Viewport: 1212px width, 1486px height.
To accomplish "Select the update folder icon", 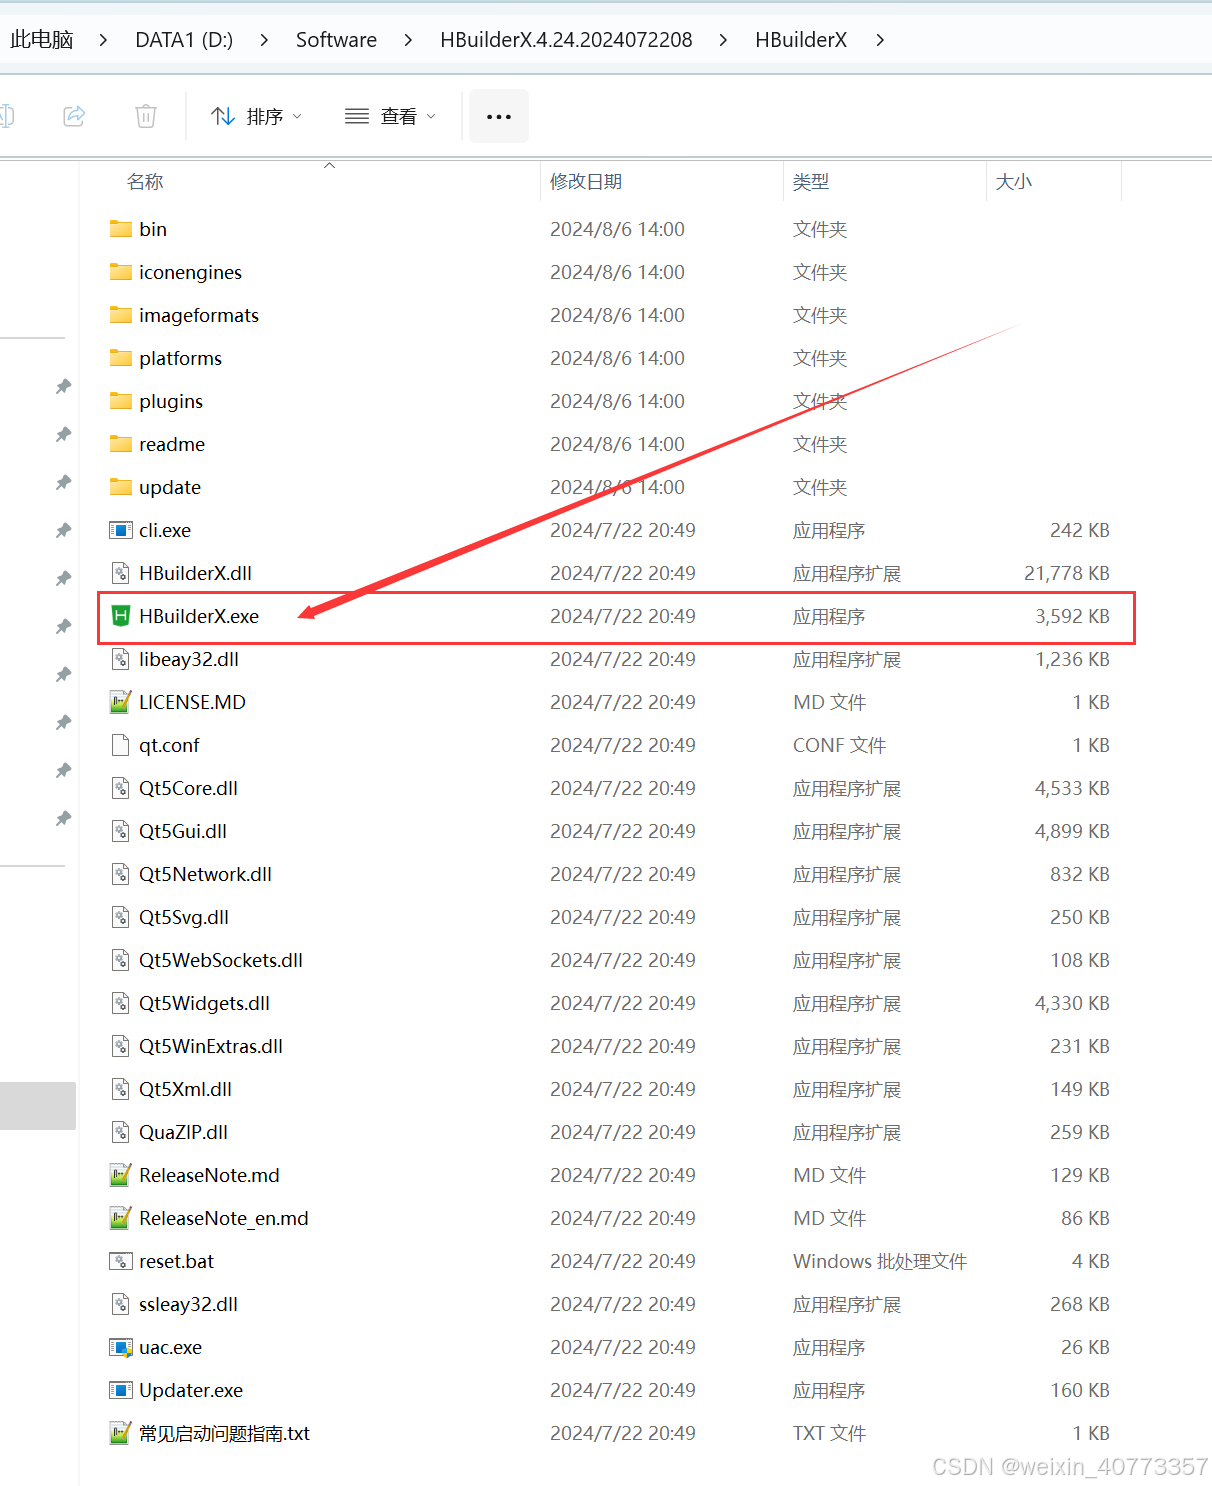I will pyautogui.click(x=121, y=487).
